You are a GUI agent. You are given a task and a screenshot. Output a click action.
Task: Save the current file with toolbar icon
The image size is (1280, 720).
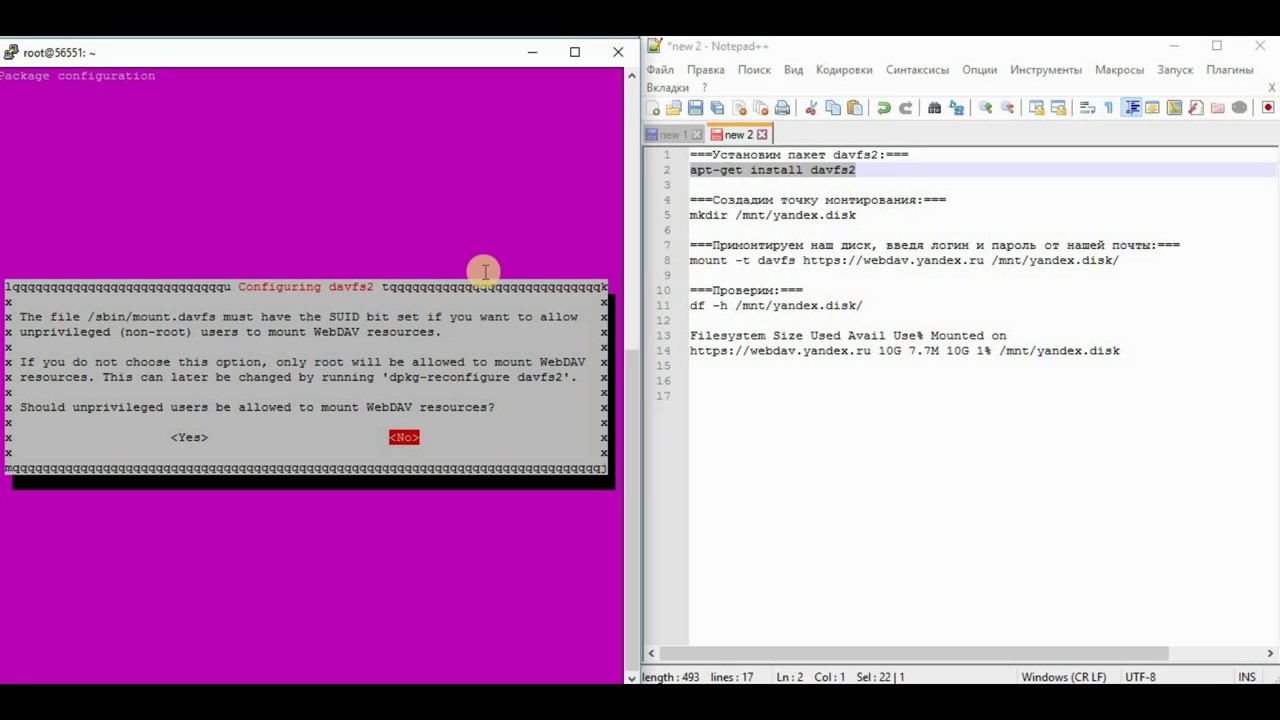[695, 108]
